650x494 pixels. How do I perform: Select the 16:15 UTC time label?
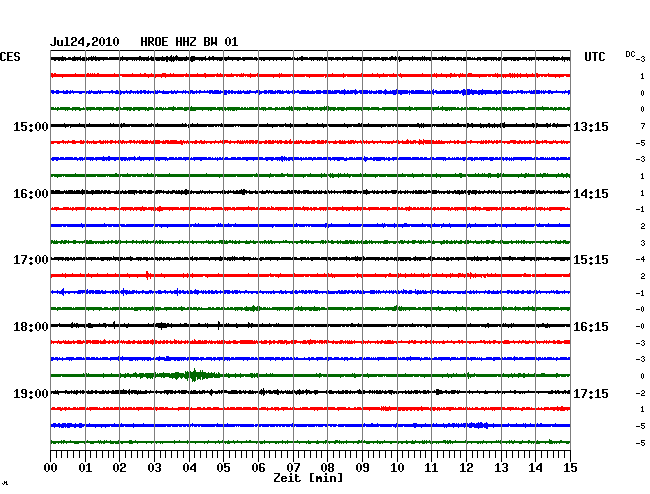click(591, 327)
